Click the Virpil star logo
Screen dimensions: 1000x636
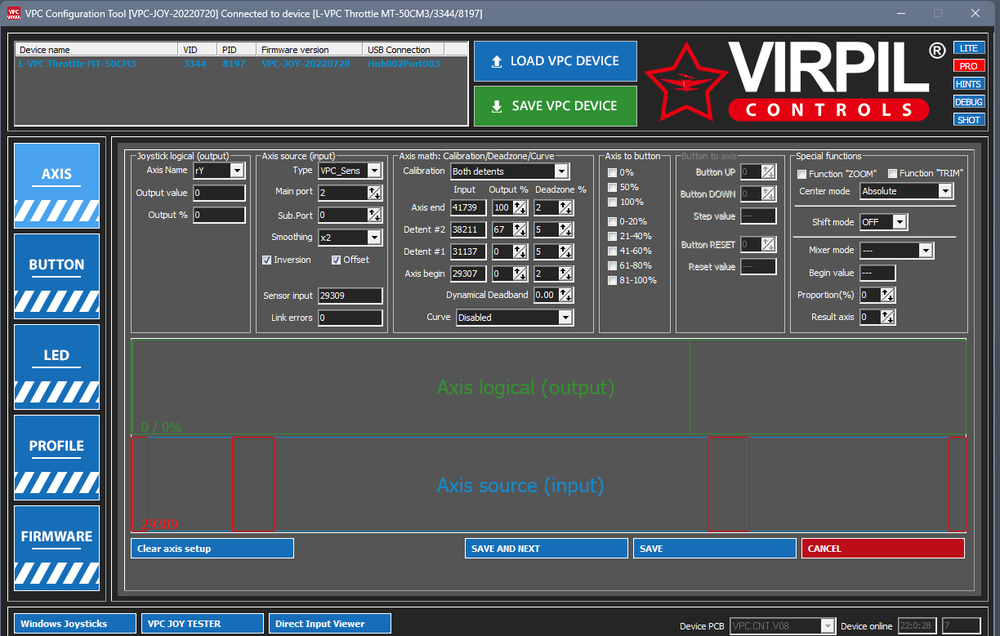(686, 83)
